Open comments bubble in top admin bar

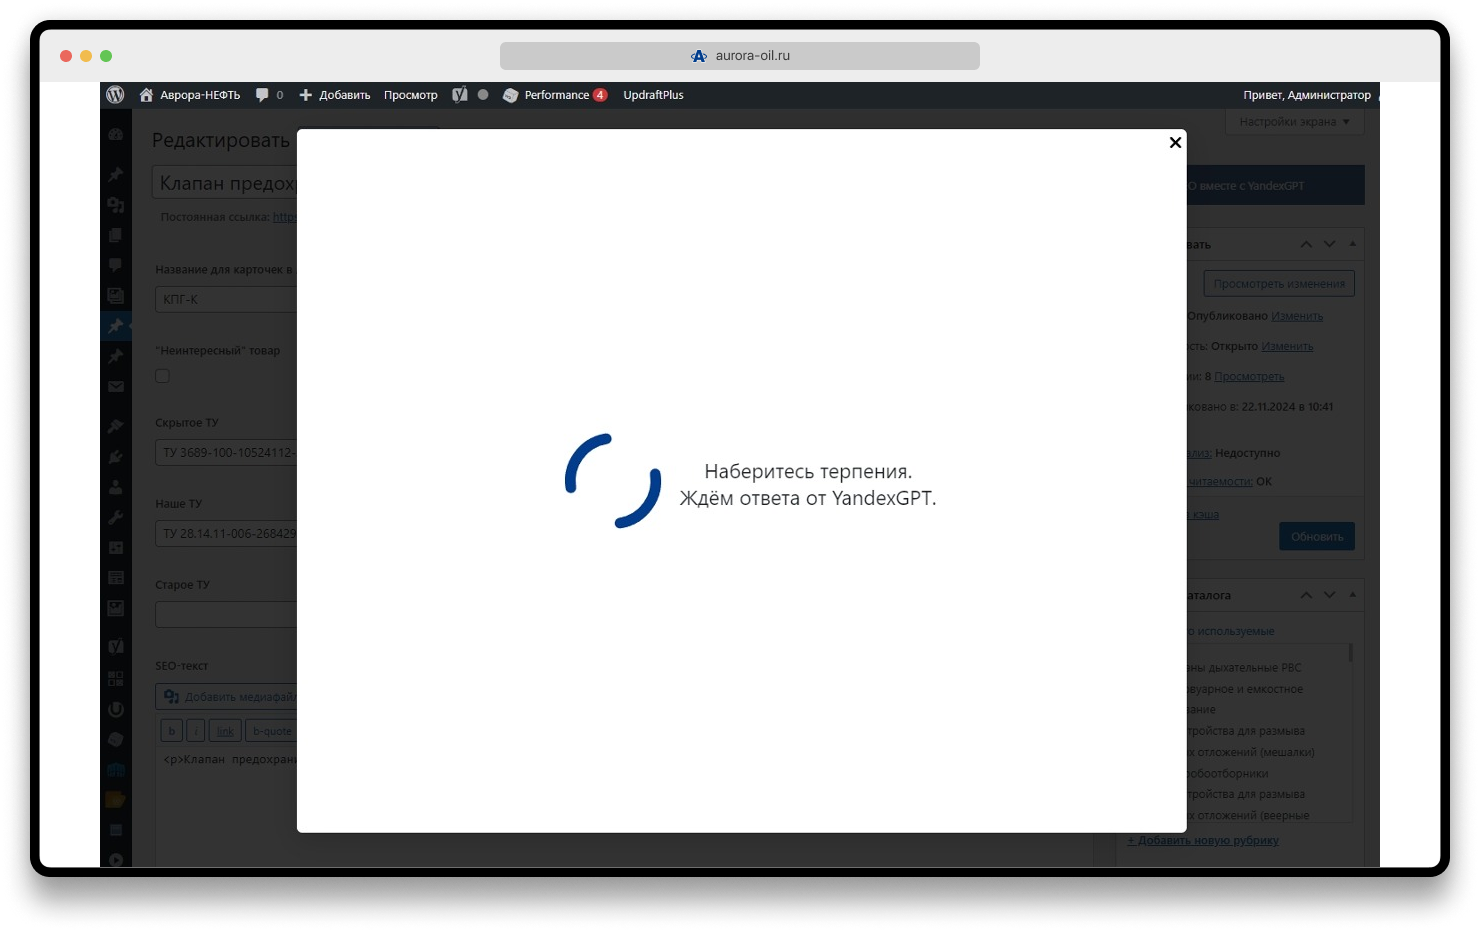268,95
